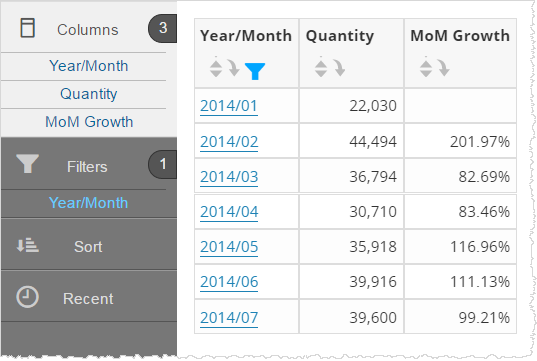Open the Sort section

coord(88,247)
